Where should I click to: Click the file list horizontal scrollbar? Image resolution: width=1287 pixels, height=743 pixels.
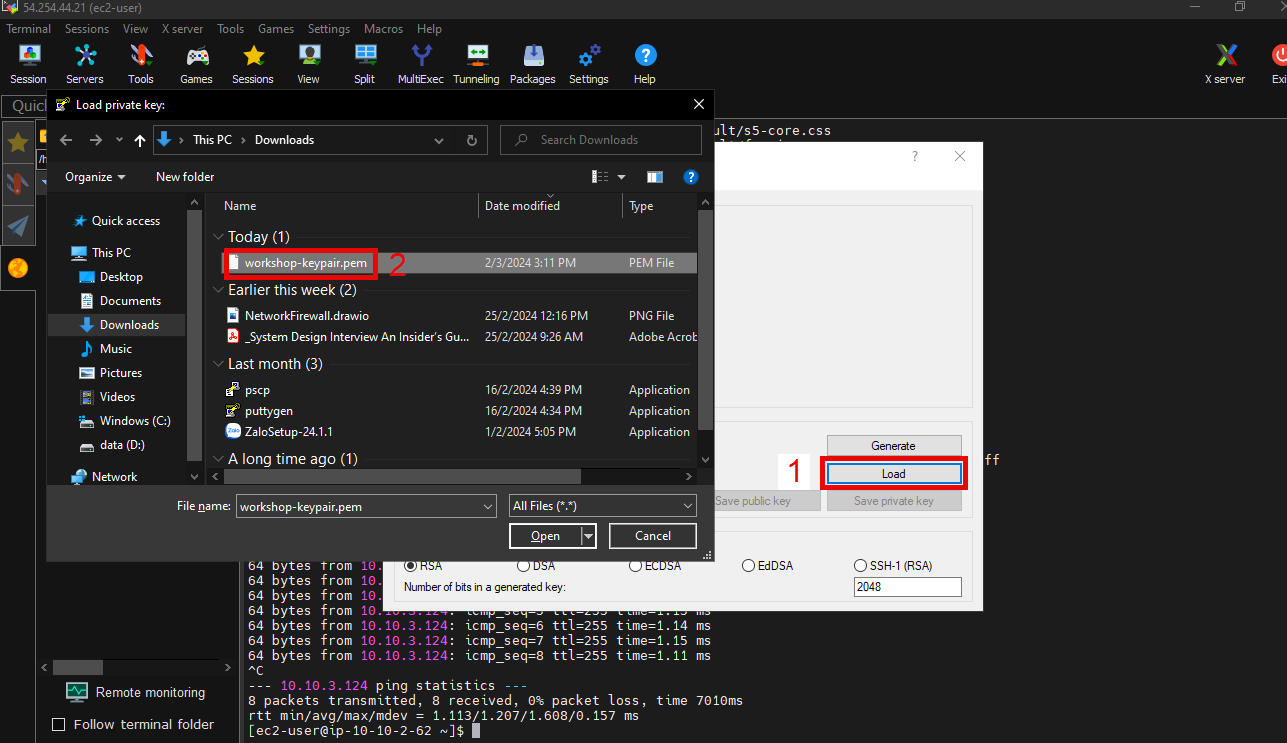pyautogui.click(x=401, y=477)
